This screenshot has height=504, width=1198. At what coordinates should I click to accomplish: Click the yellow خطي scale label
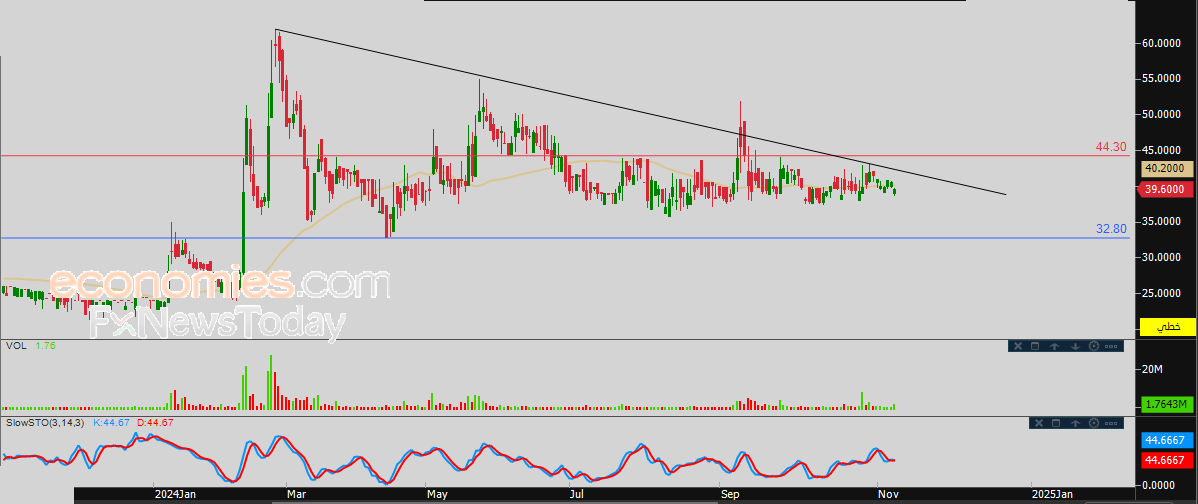1168,327
